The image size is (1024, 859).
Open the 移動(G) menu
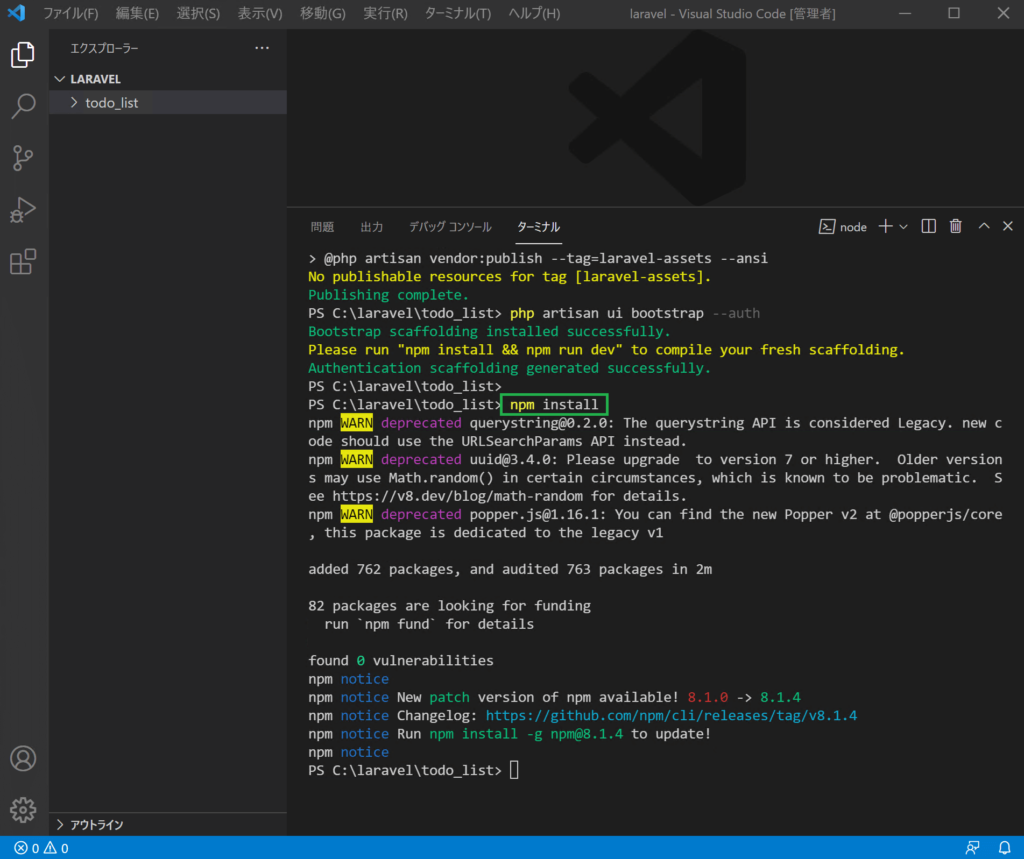(x=323, y=13)
